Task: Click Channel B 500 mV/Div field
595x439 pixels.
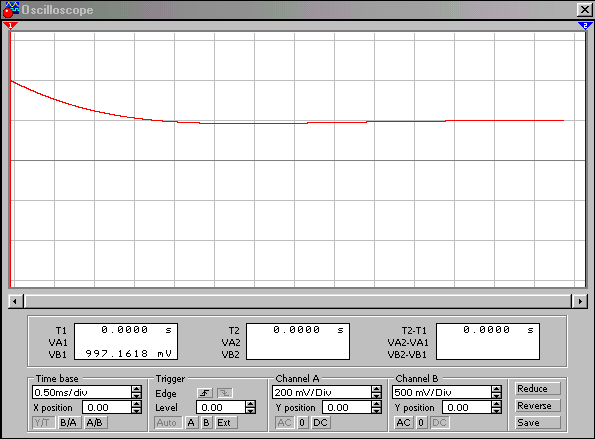Action: point(442,392)
